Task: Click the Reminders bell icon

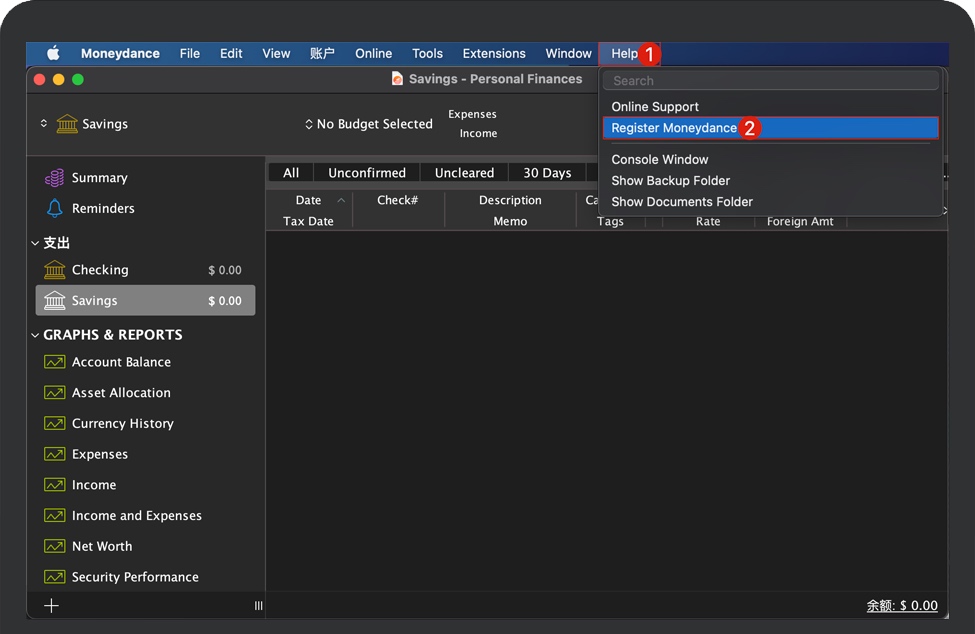Action: [x=55, y=208]
